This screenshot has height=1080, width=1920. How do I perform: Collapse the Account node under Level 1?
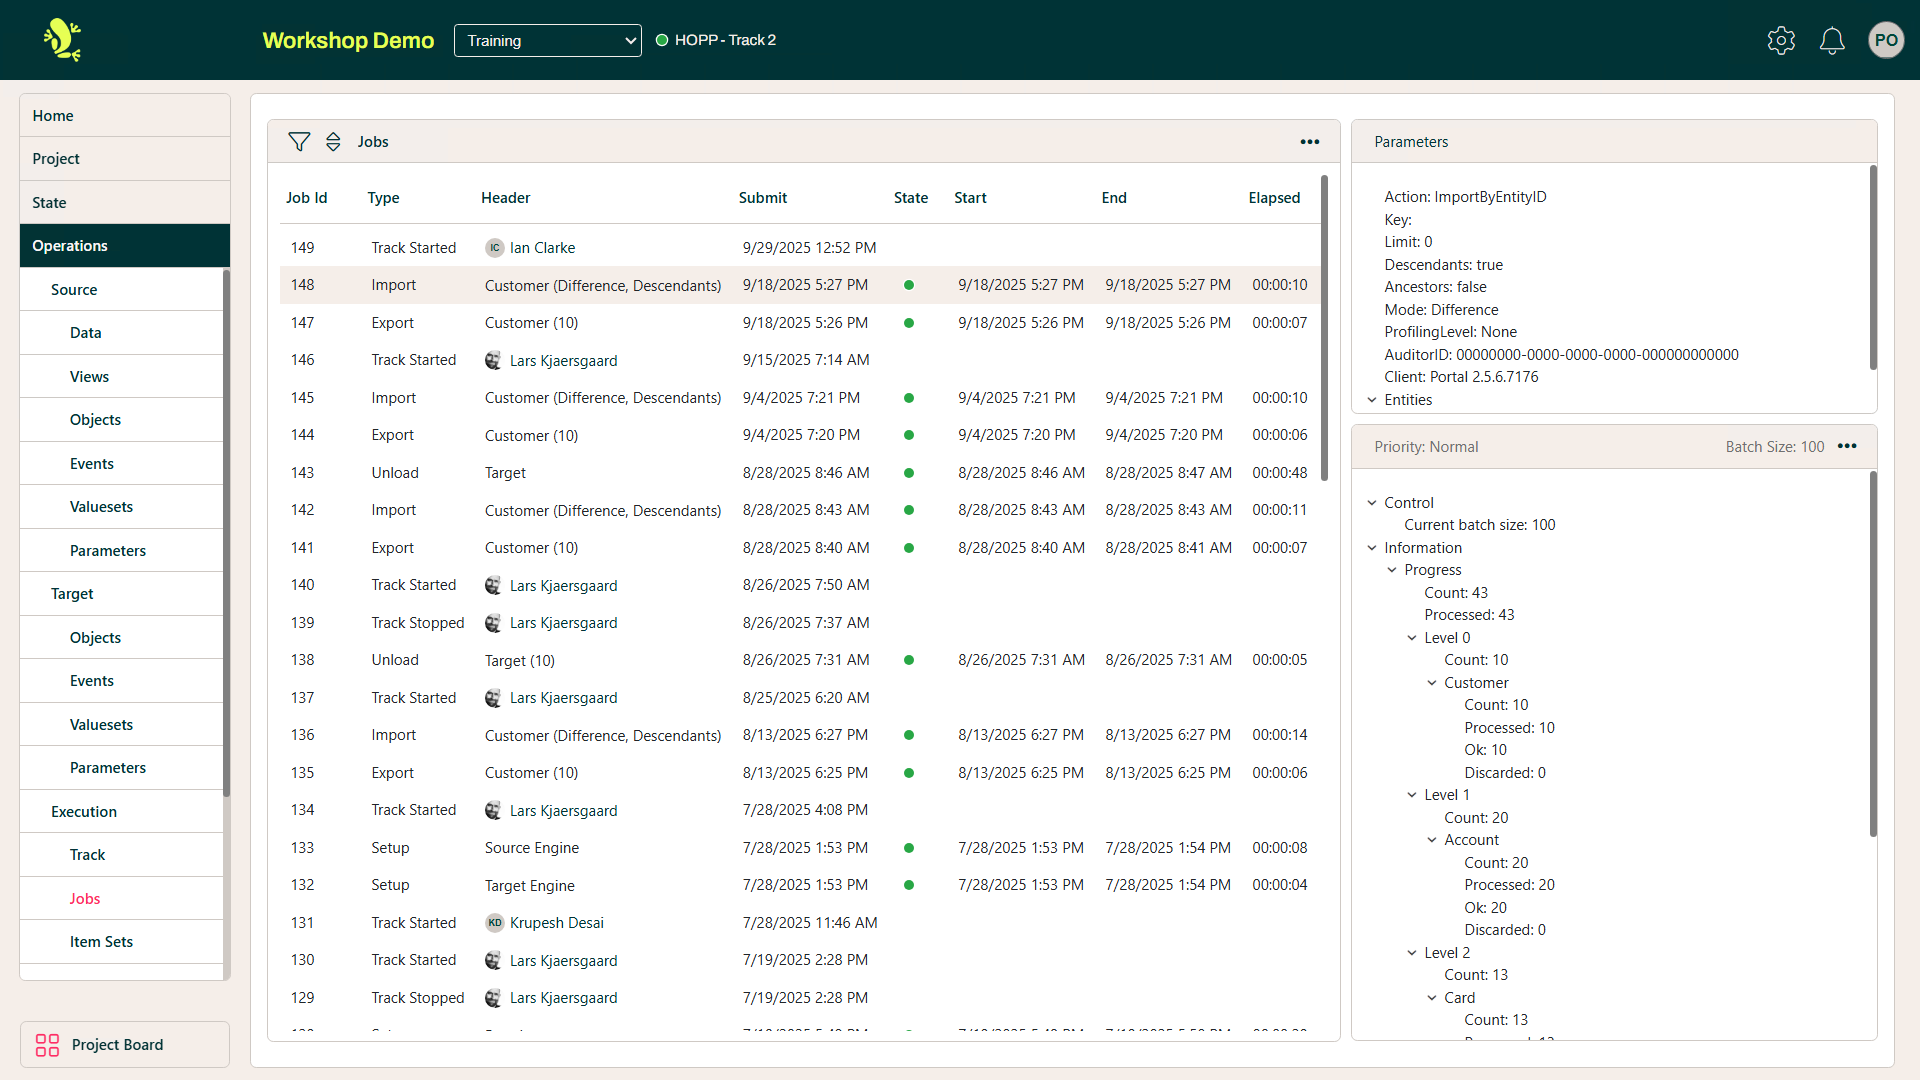click(x=1432, y=840)
